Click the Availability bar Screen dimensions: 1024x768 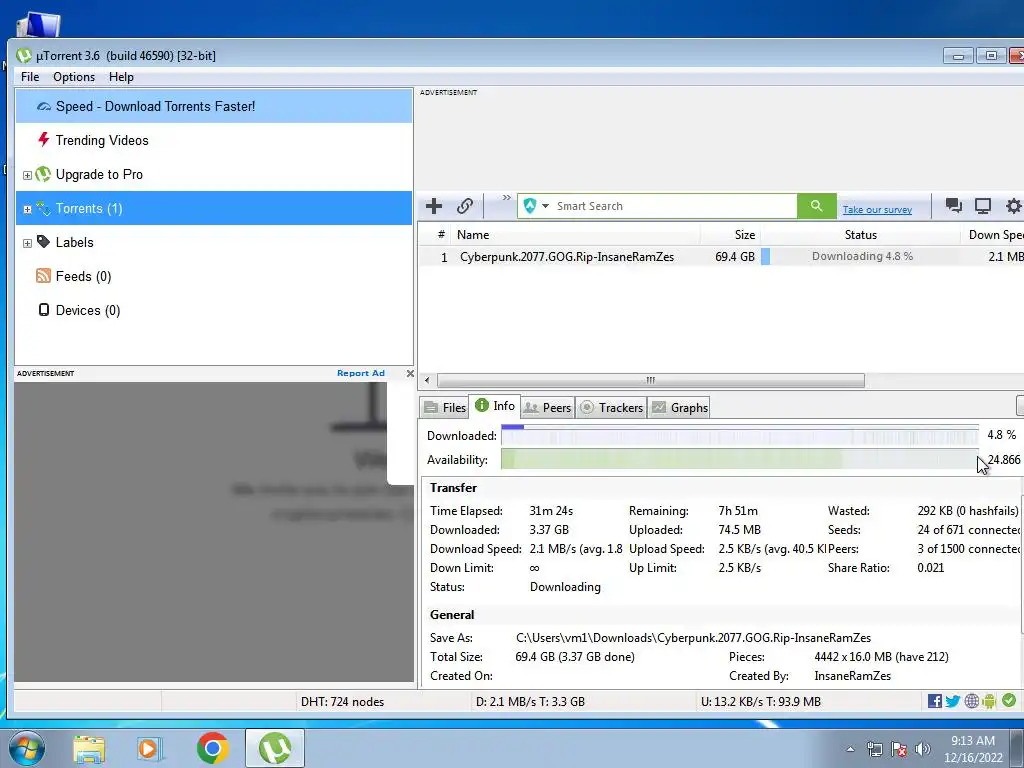coord(740,460)
